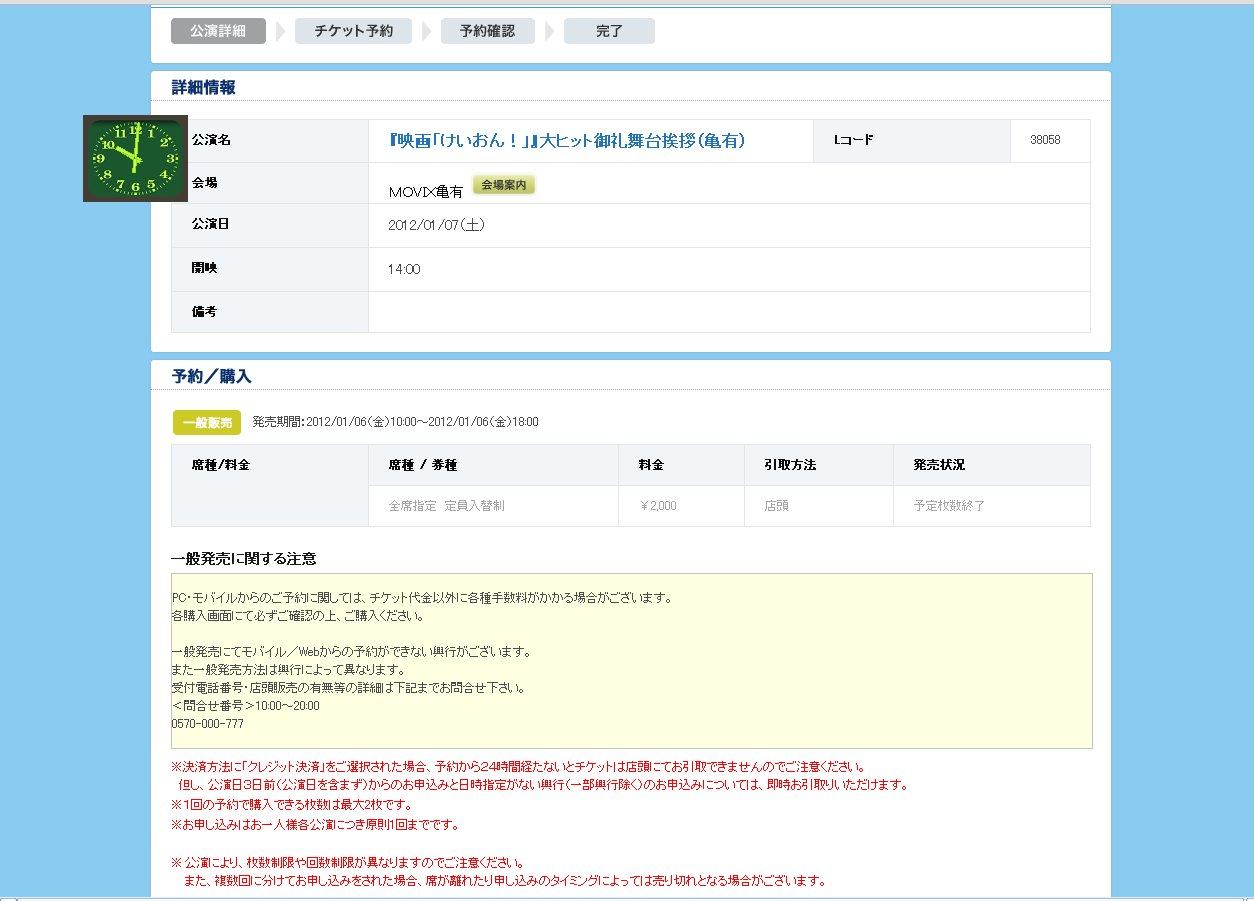Open the 映画「けいおん！」 event title link
Viewport: 1254px width, 901px height.
click(566, 141)
